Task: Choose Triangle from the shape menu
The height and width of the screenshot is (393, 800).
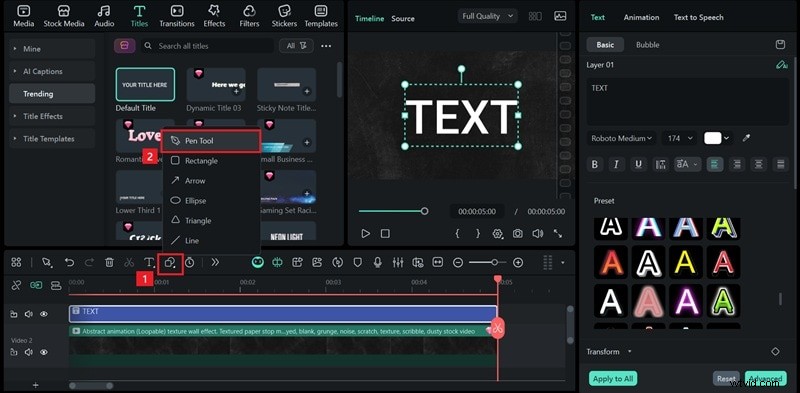Action: (211, 220)
